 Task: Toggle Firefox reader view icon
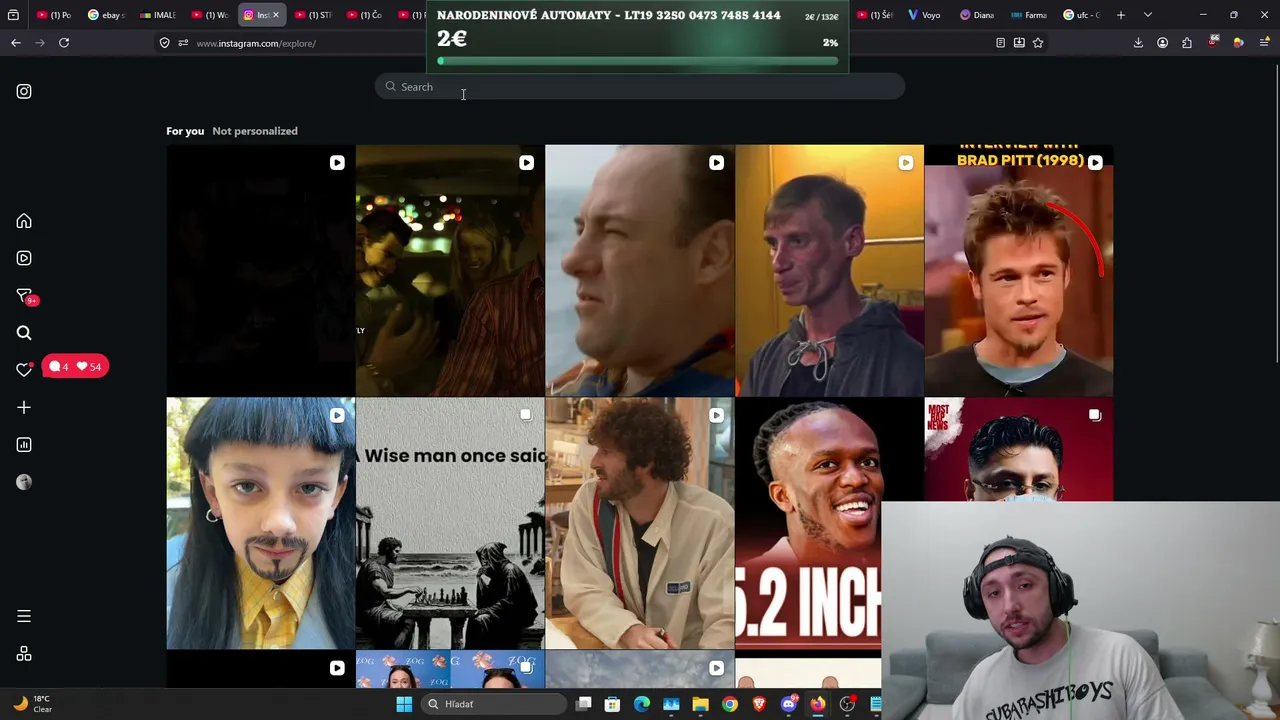point(1000,43)
